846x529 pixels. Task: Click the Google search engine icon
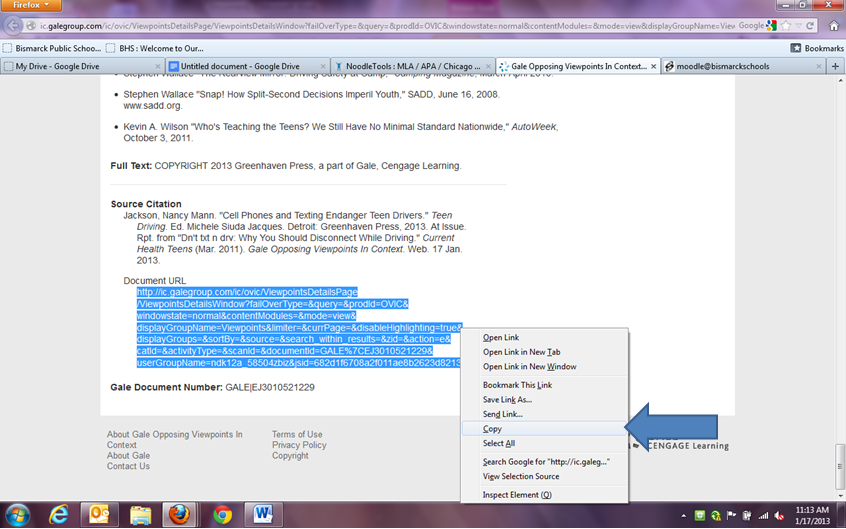click(771, 25)
